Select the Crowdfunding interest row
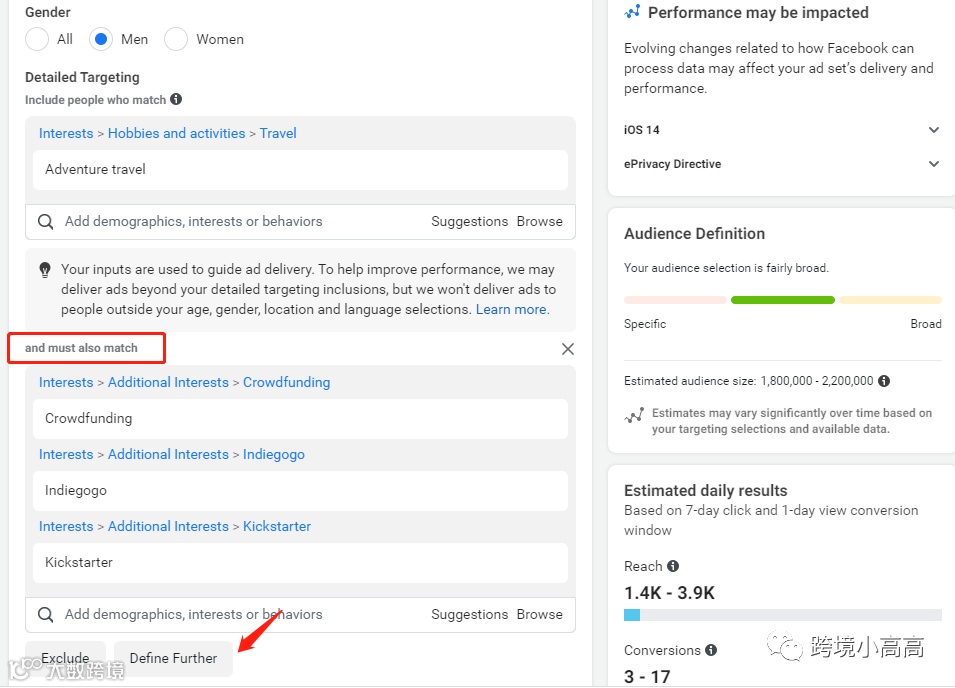Screen dimensions: 955x688 300,418
